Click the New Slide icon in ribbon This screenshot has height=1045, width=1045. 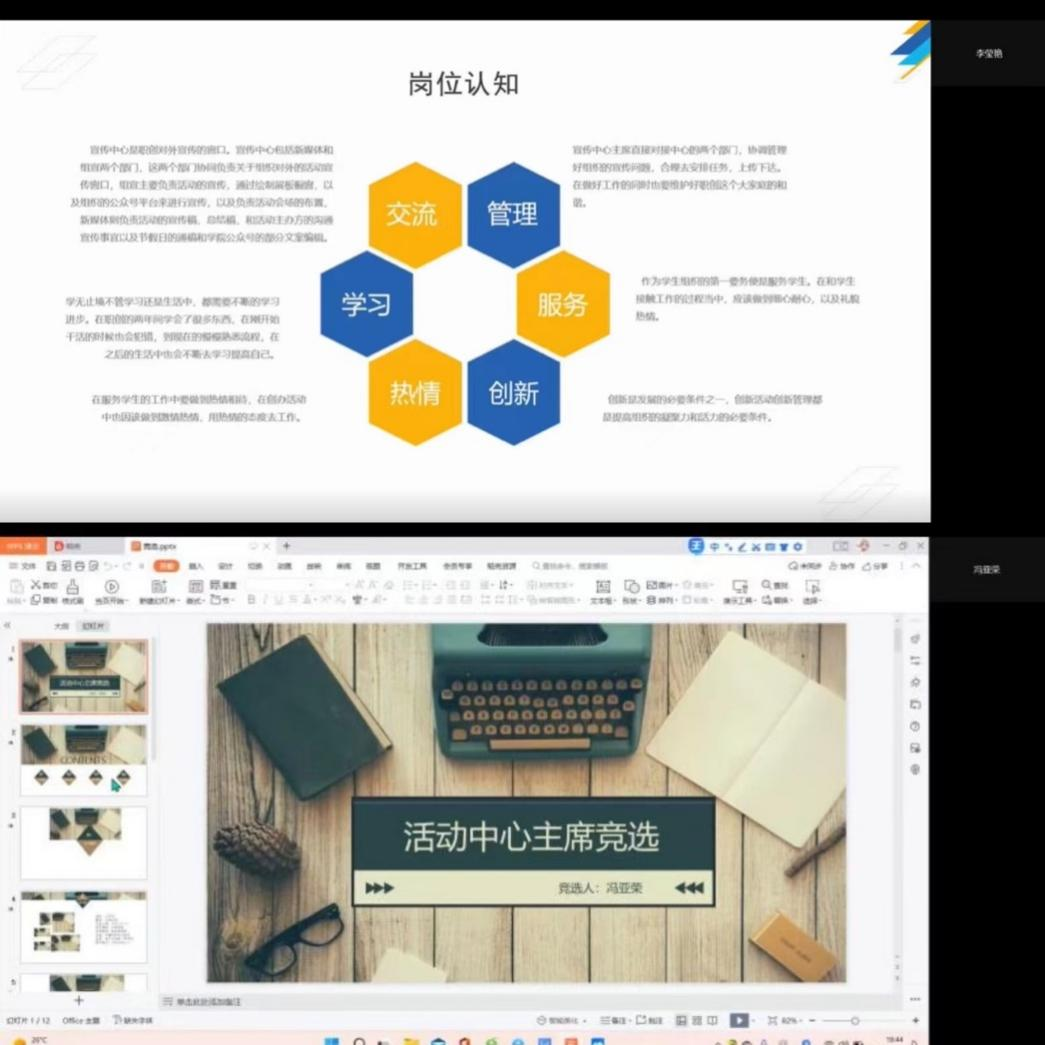158,588
